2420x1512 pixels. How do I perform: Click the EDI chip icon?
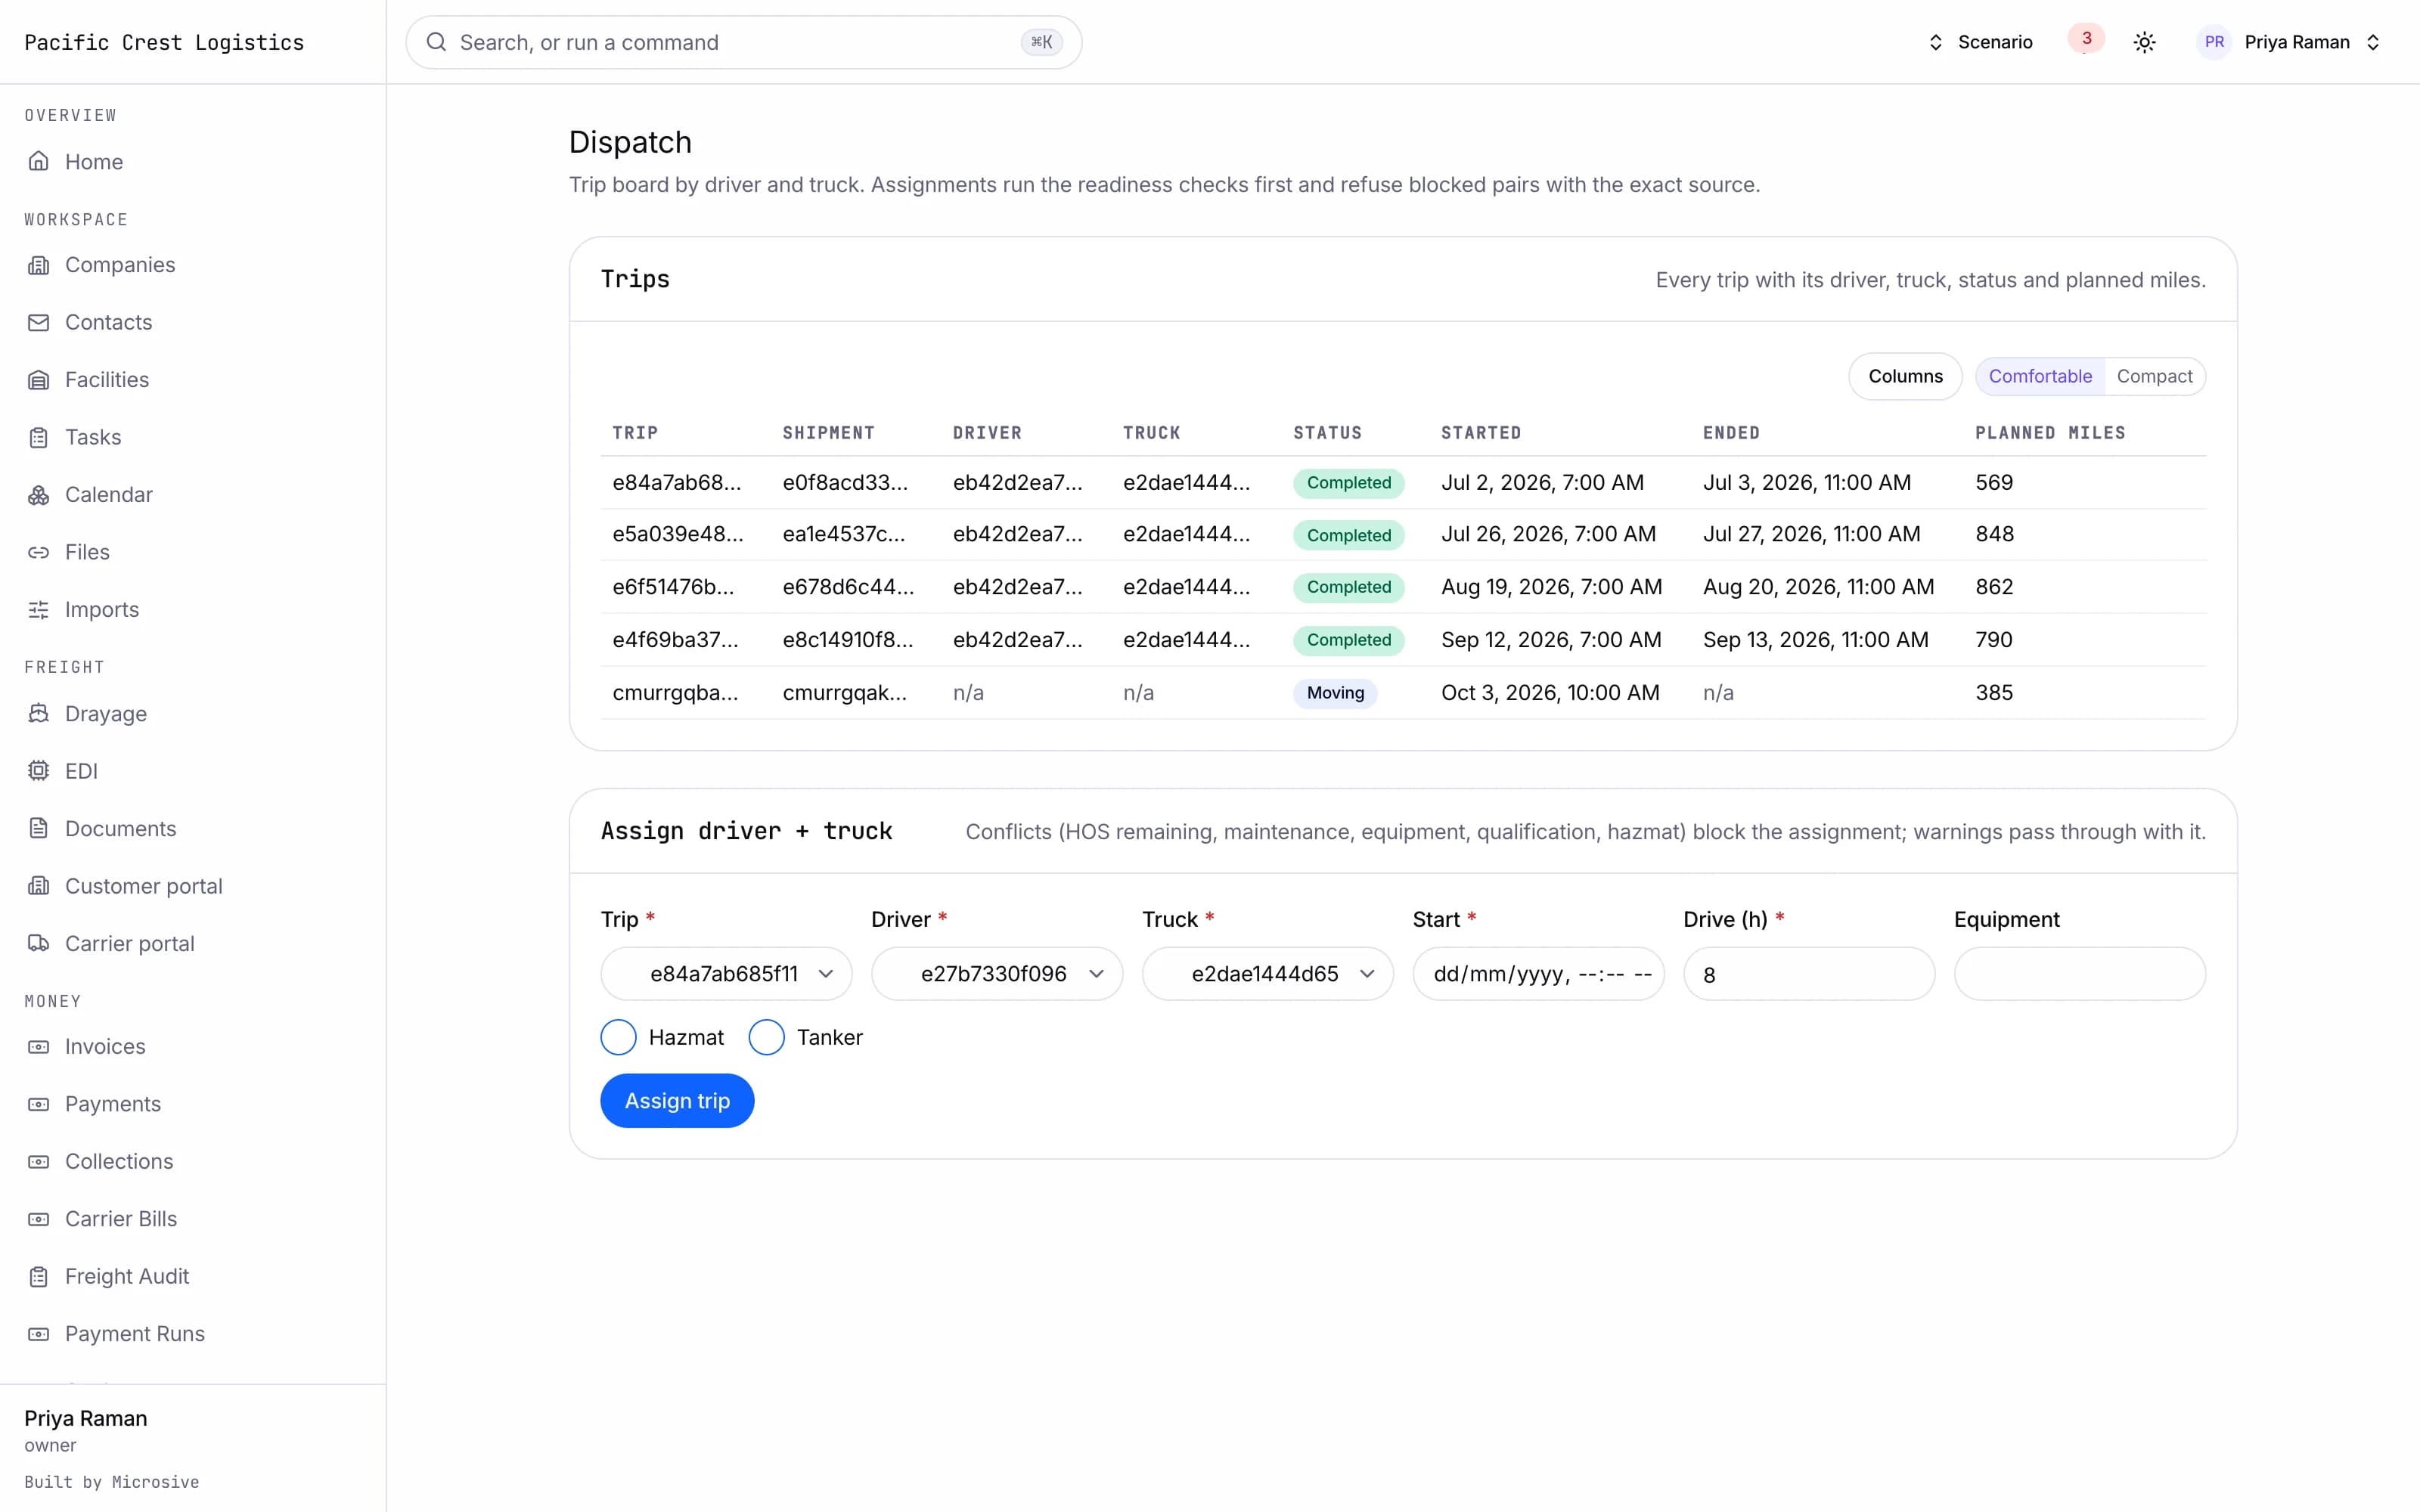pyautogui.click(x=38, y=771)
